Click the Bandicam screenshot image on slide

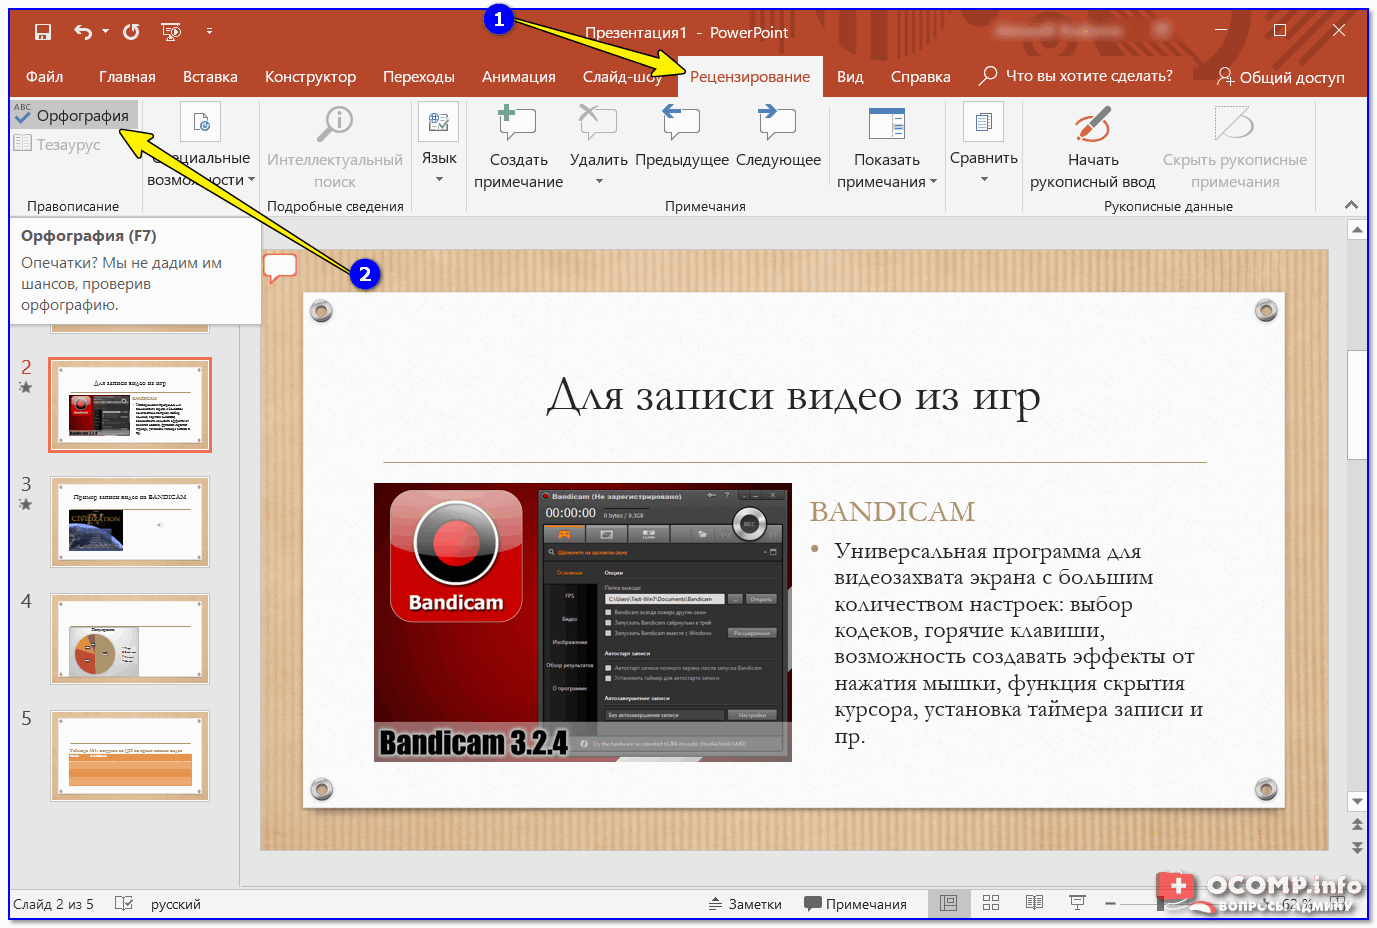[583, 622]
